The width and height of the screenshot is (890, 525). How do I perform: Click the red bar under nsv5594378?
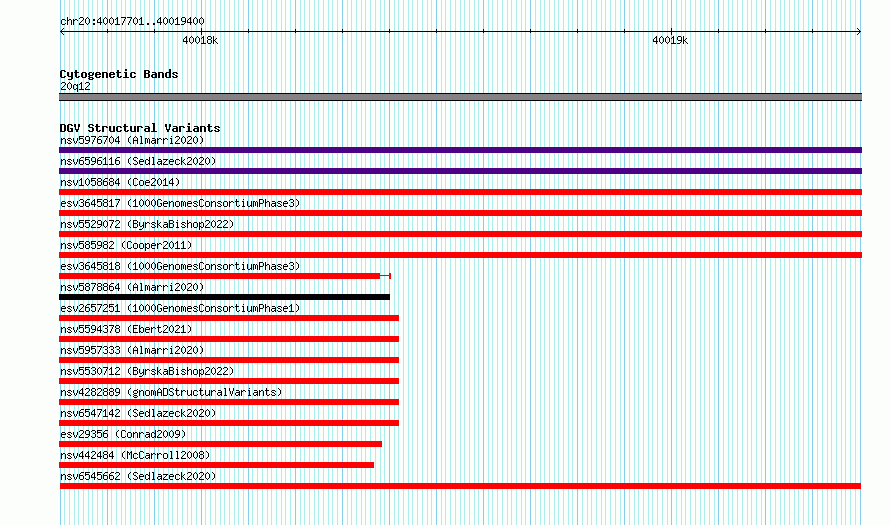(x=229, y=339)
